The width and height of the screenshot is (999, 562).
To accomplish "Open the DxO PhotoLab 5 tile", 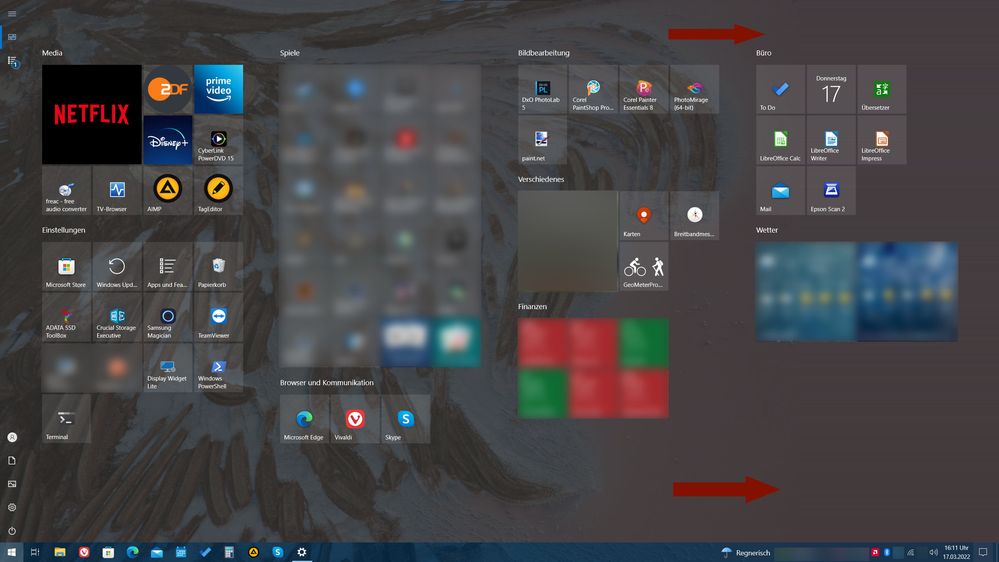I will click(542, 89).
